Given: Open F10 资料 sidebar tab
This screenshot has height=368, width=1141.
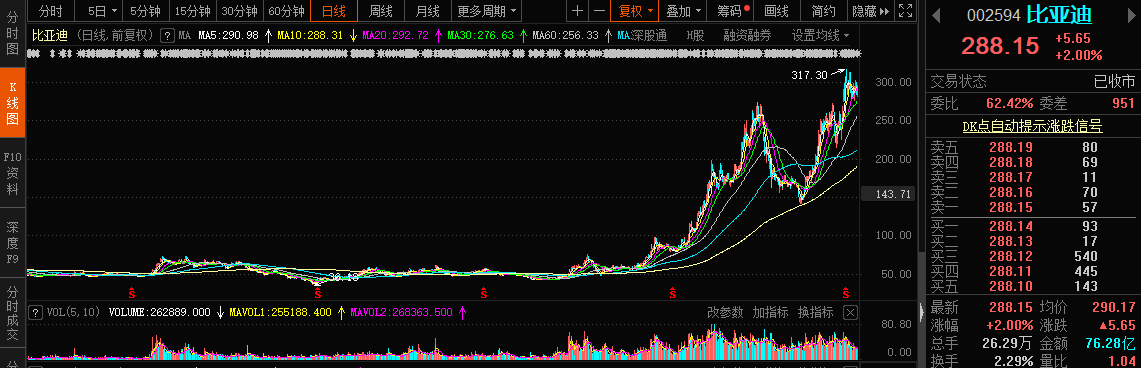Looking at the screenshot, I should pos(12,172).
